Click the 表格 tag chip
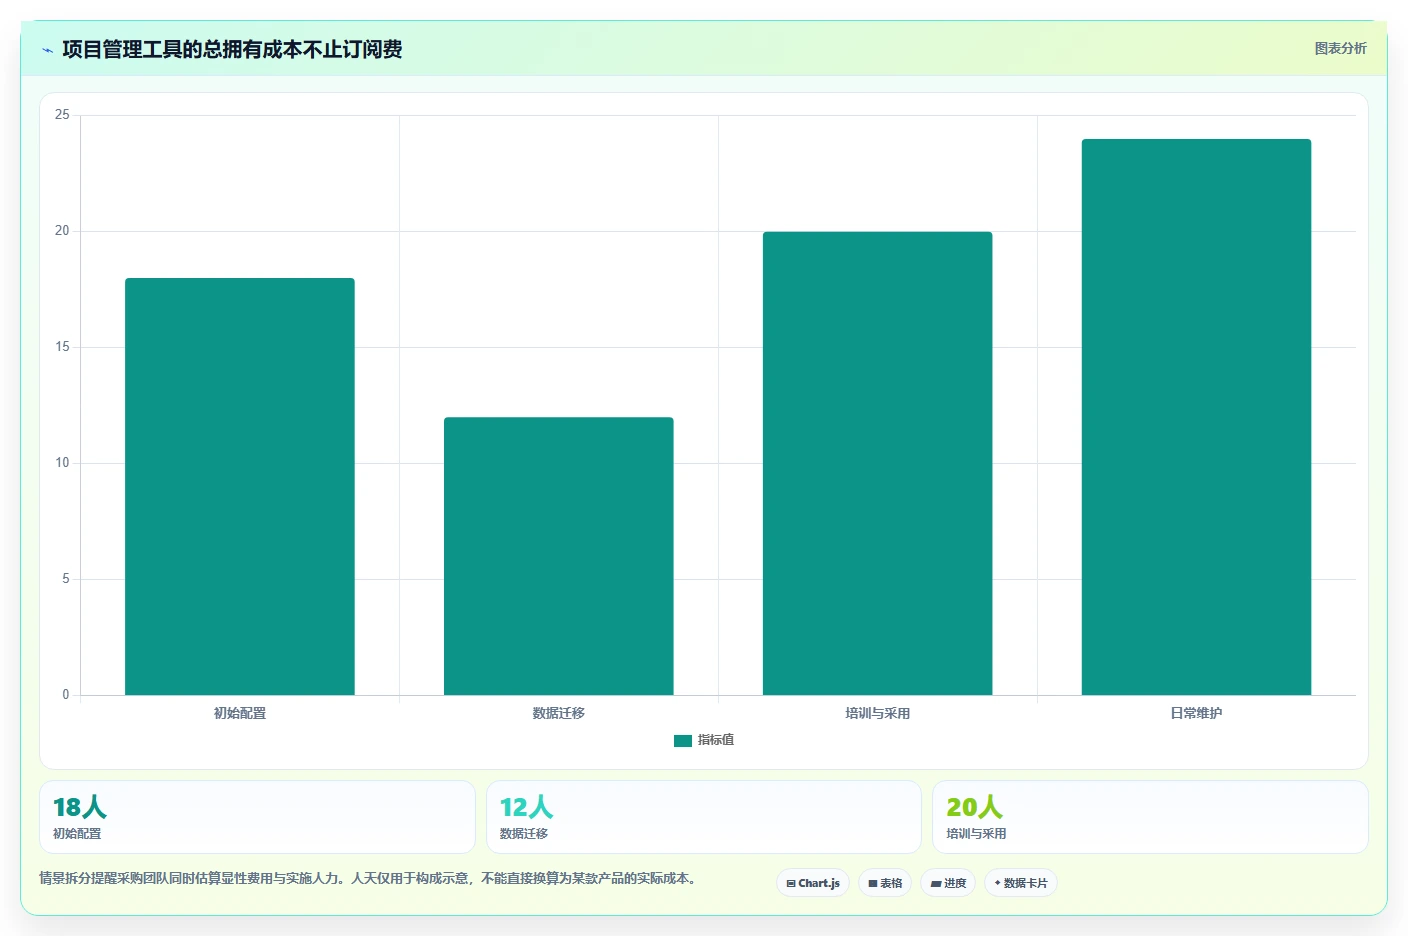This screenshot has width=1408, height=936. click(x=885, y=883)
